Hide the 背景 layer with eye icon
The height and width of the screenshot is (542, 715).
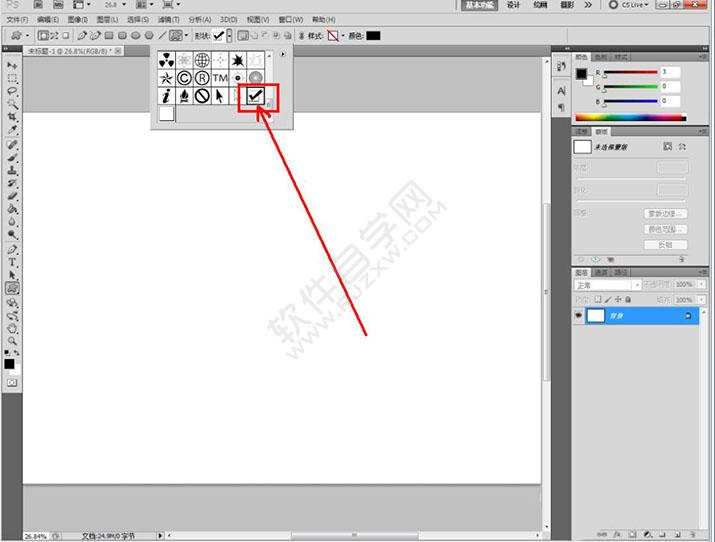point(579,315)
